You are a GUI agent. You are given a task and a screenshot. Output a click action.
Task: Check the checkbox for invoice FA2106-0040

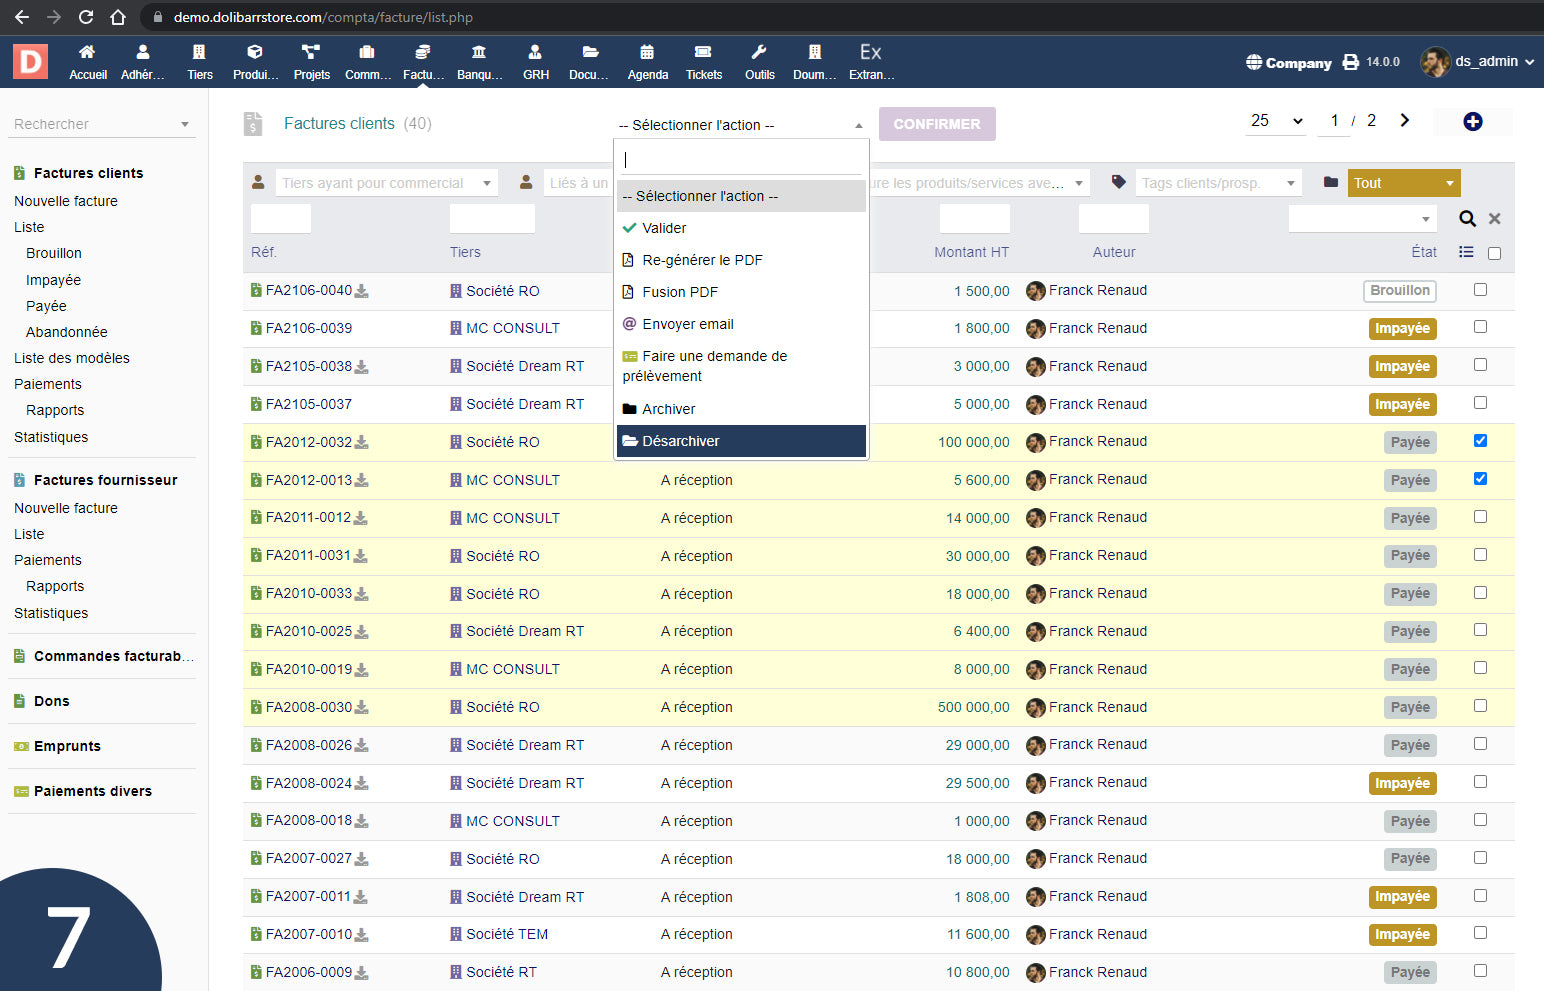1480,290
